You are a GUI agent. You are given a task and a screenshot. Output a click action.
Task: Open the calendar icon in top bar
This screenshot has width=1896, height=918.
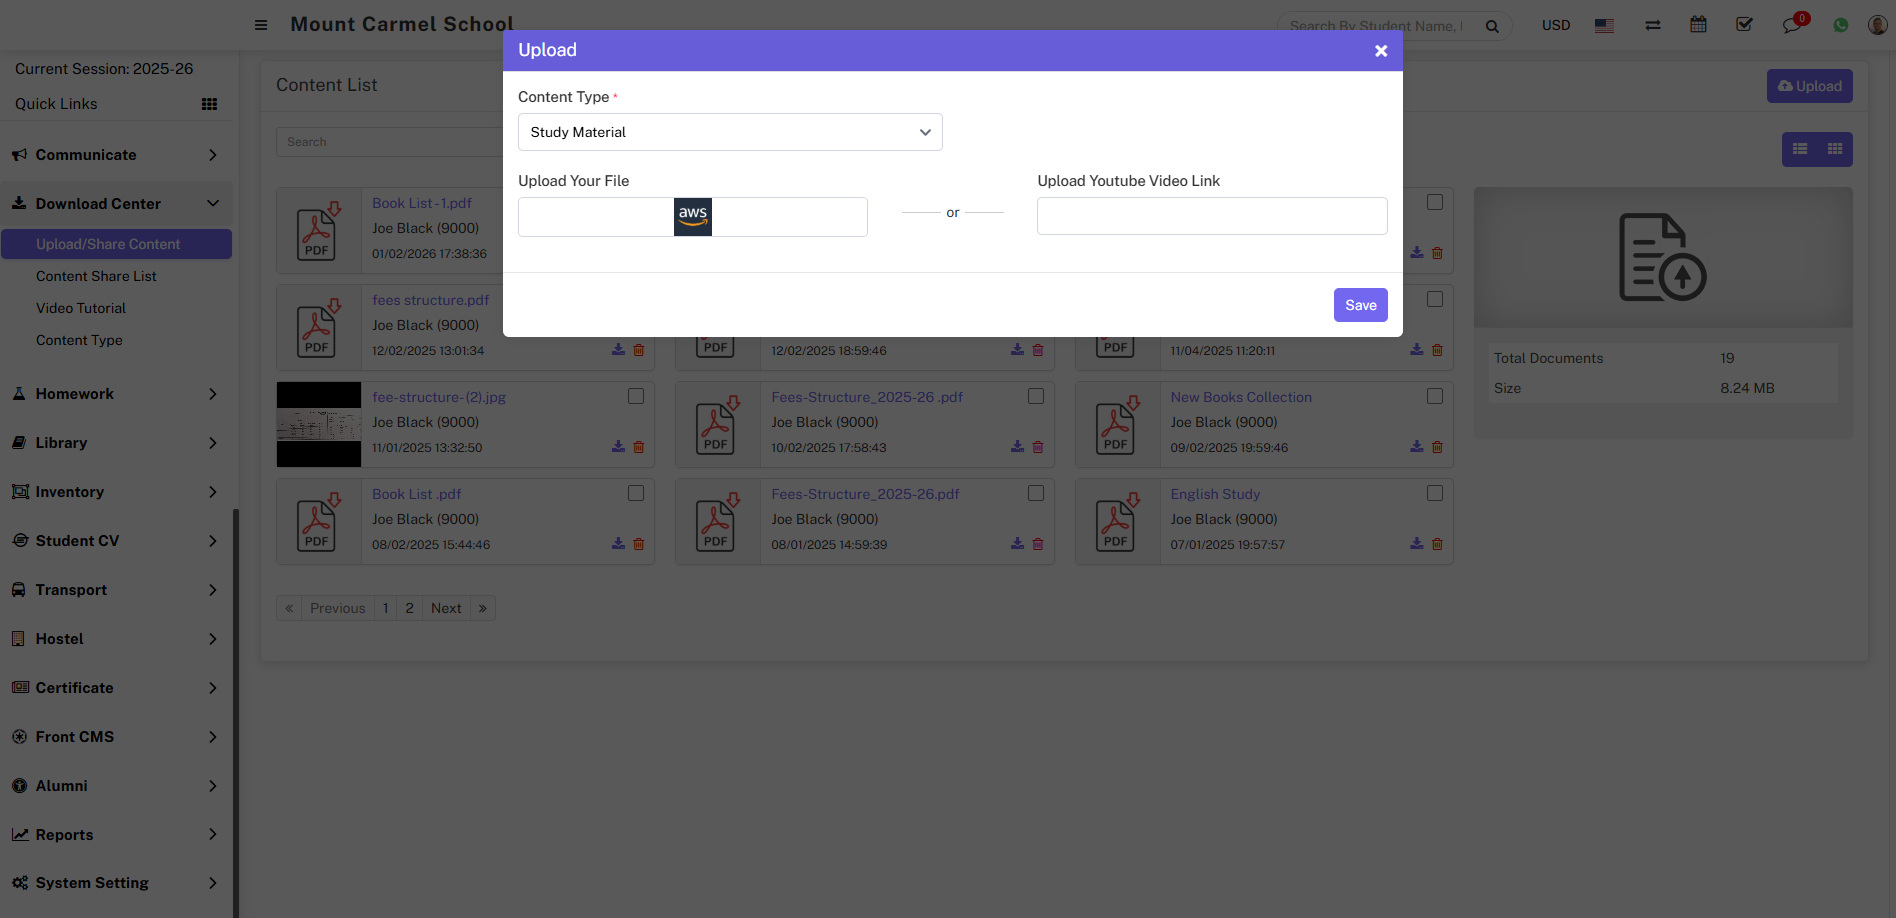1698,25
